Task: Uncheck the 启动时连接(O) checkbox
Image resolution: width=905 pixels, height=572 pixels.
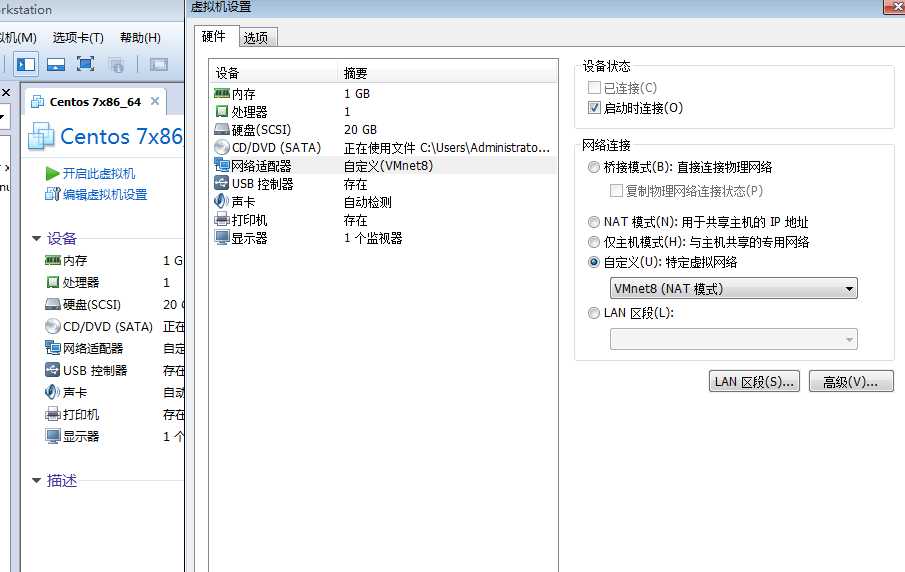Action: pos(594,107)
